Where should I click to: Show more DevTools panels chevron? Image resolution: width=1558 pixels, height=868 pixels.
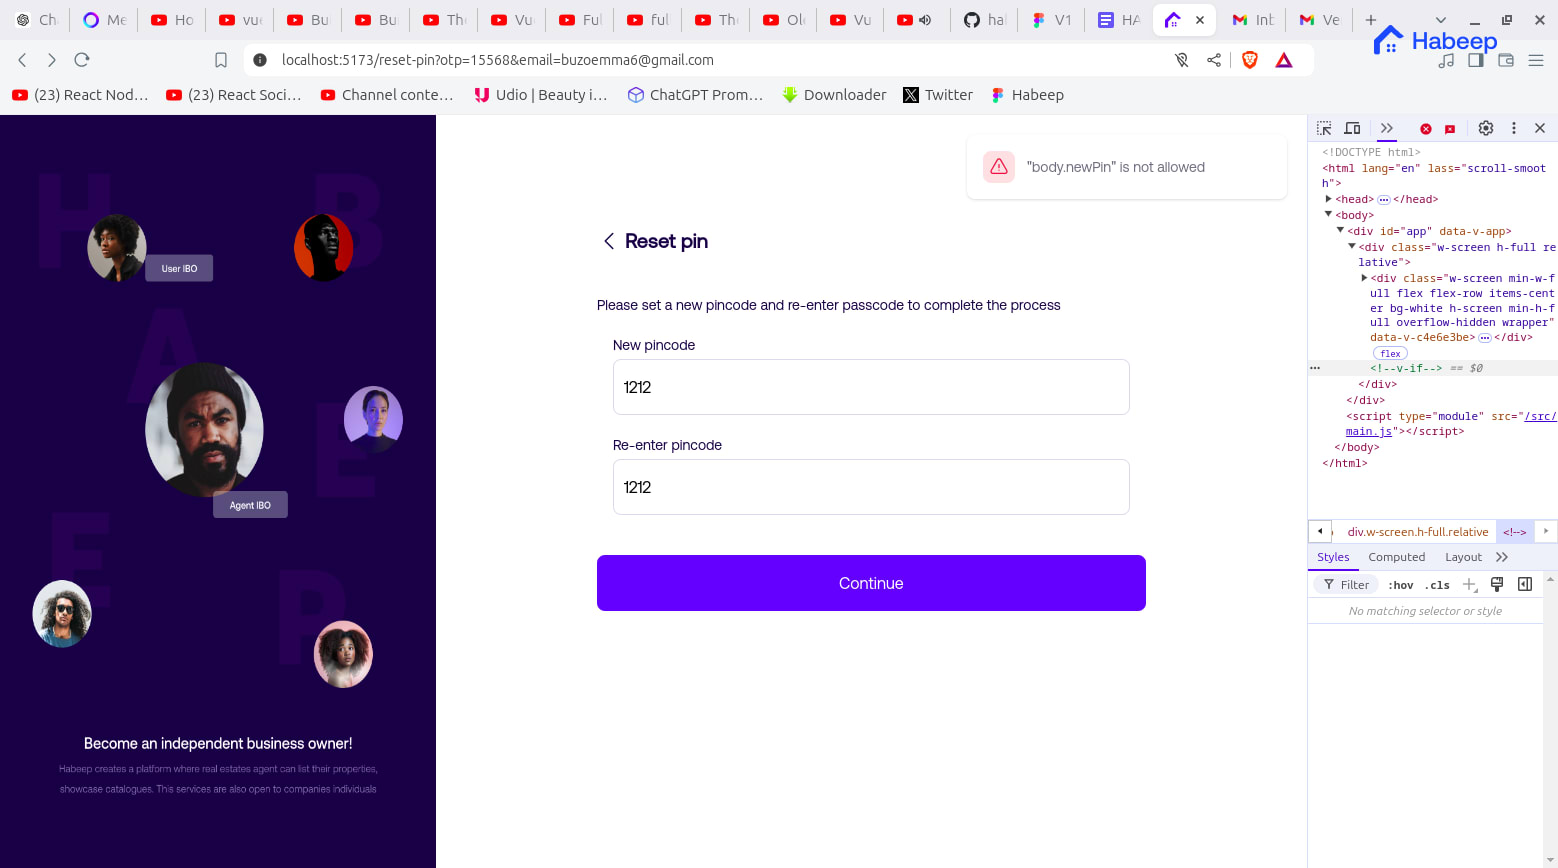pyautogui.click(x=1386, y=128)
